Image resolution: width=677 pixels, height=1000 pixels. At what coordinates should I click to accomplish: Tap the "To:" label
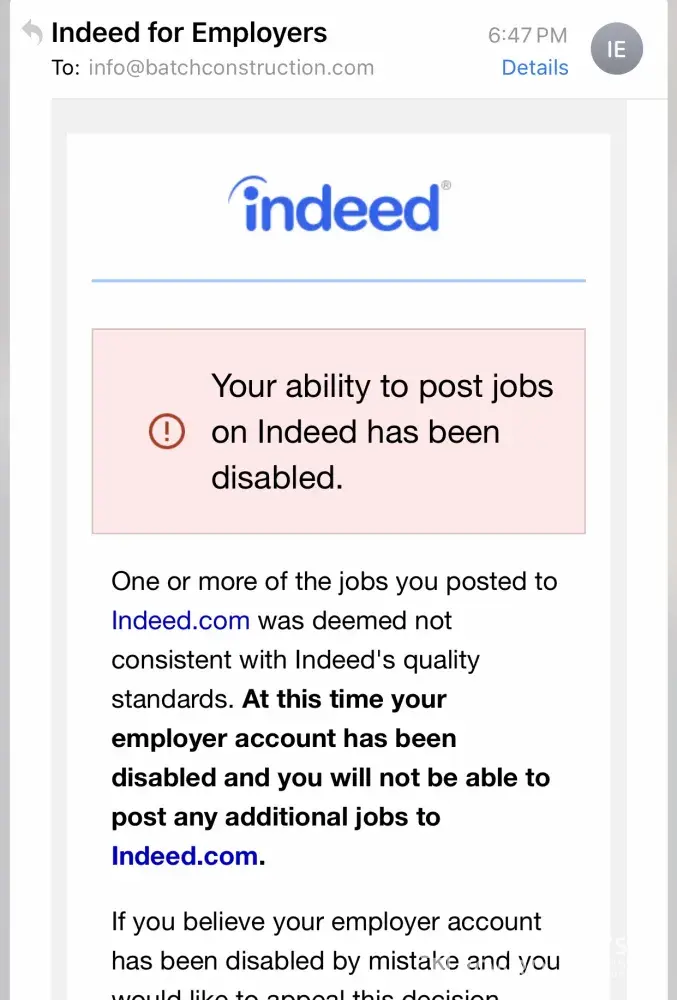point(66,68)
